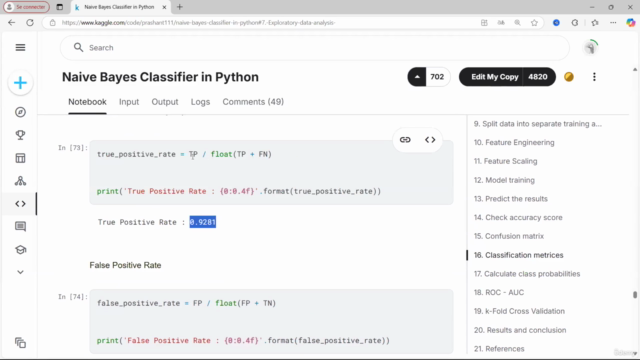Open the three-dot notebook options menu
Viewport: 640px width, 360px height.
[x=594, y=77]
